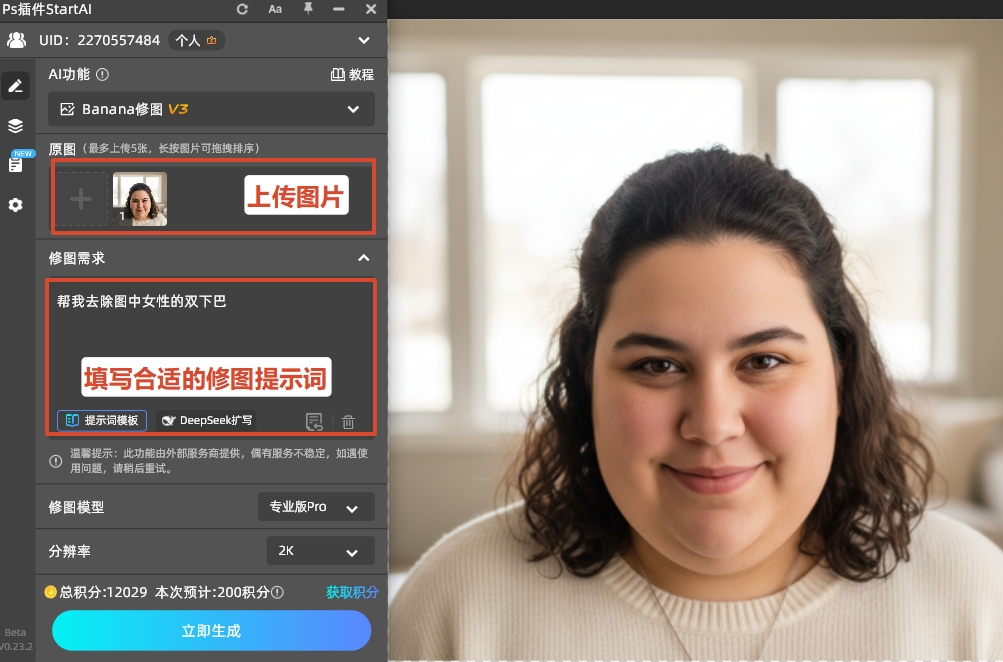Click the 获取积分 link
Screen dimensions: 1003x662
352,592
